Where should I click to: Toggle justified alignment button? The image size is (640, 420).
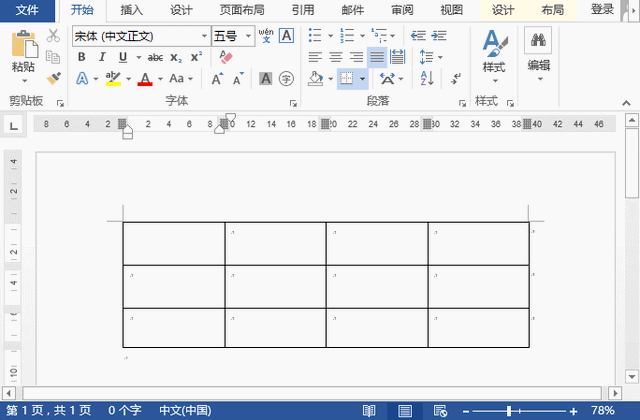(377, 57)
